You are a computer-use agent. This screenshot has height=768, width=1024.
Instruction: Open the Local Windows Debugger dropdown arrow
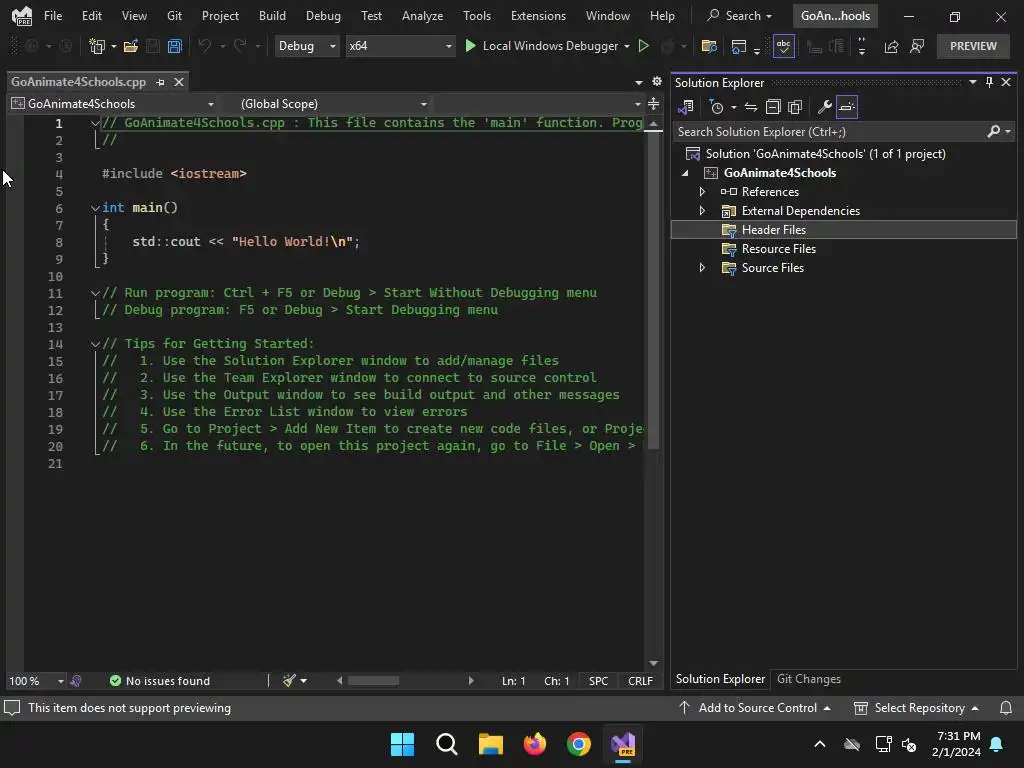(x=627, y=46)
